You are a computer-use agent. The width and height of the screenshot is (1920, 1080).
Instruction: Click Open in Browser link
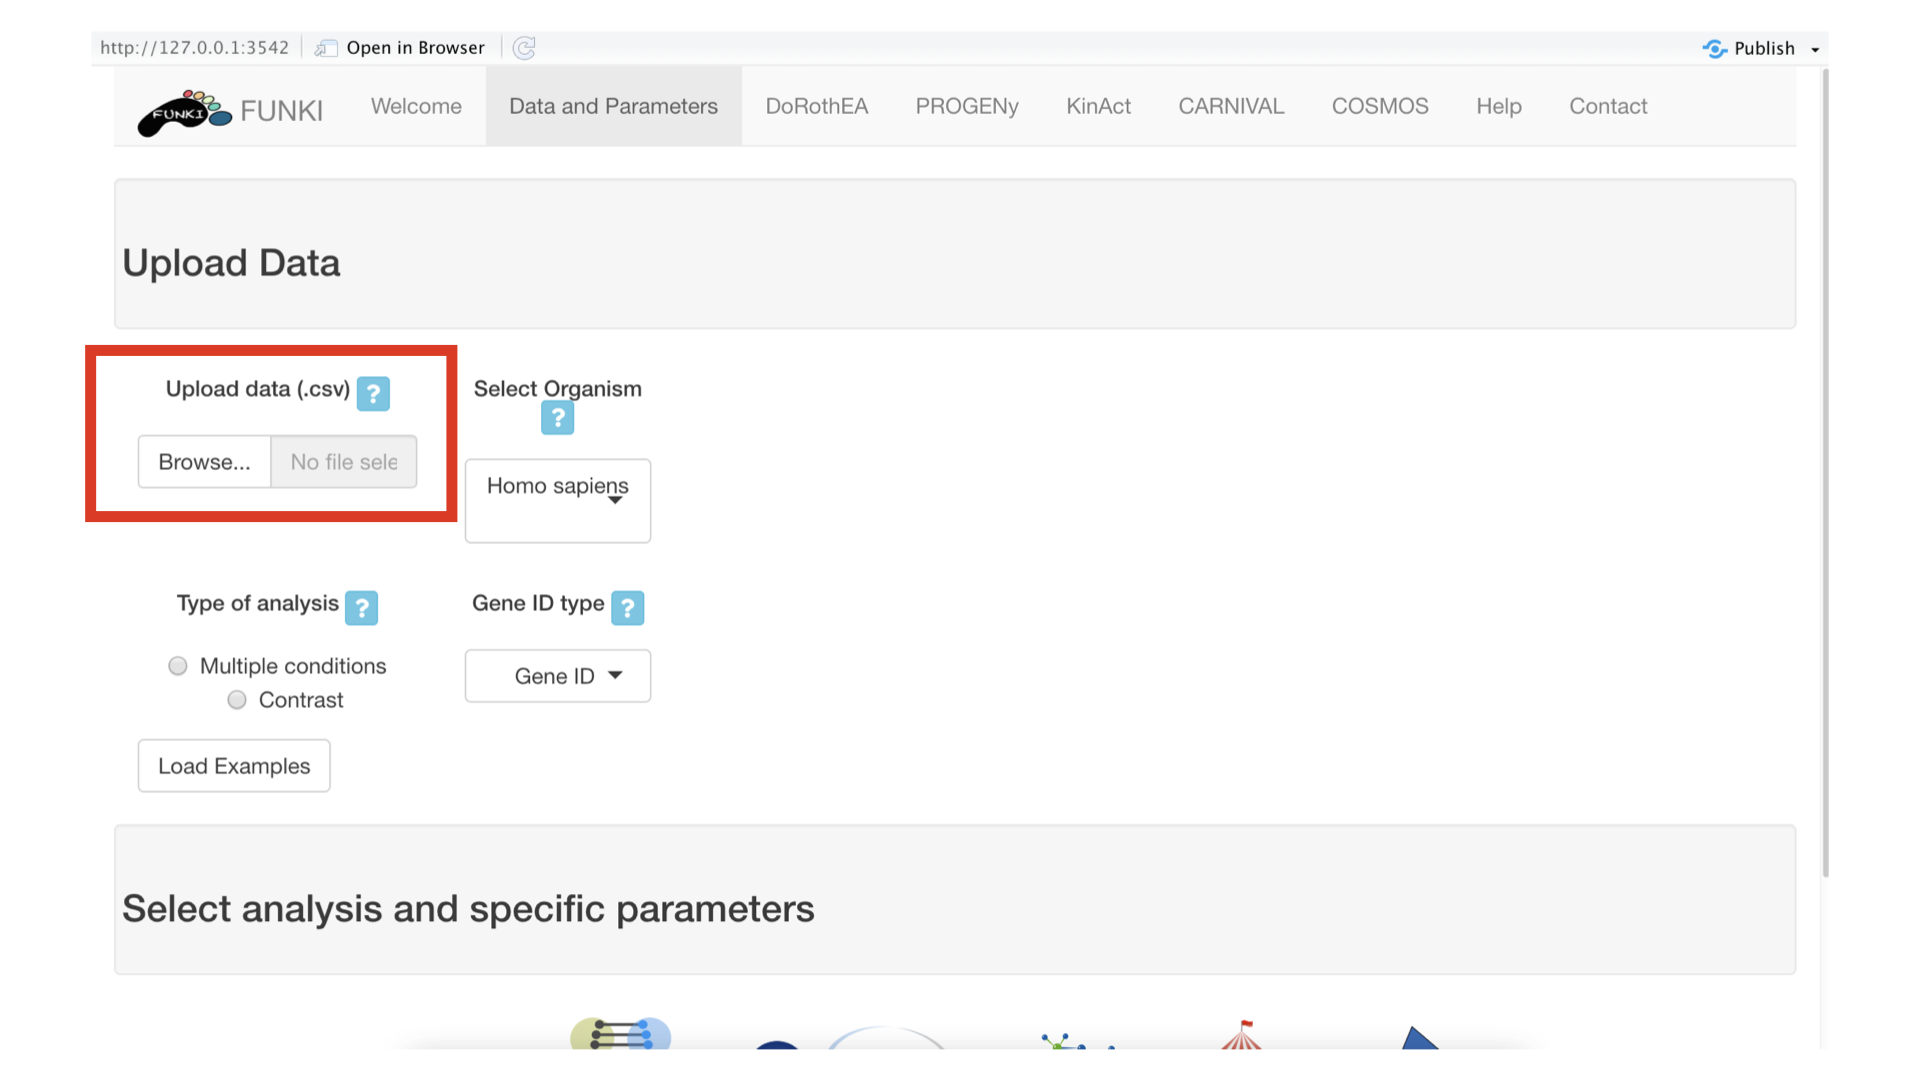[x=415, y=48]
